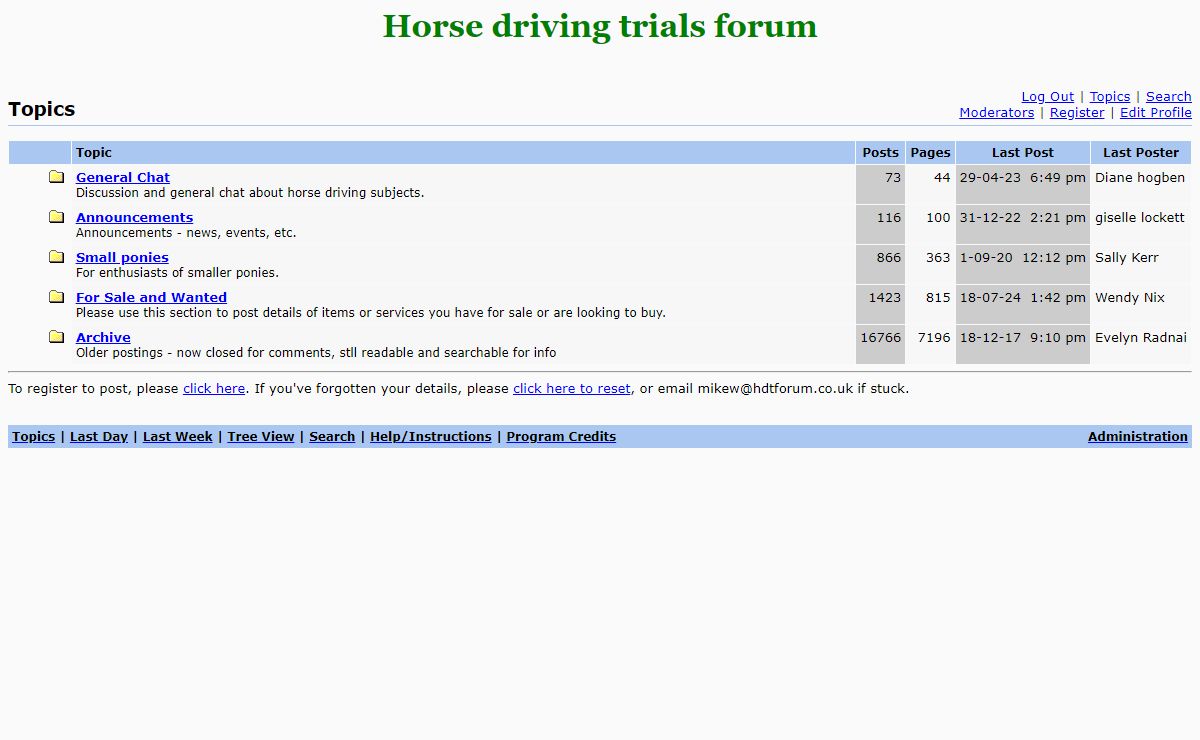Viewport: 1200px width, 740px height.
Task: Click last post date 29-04-23 6:49 pm
Action: (1023, 178)
